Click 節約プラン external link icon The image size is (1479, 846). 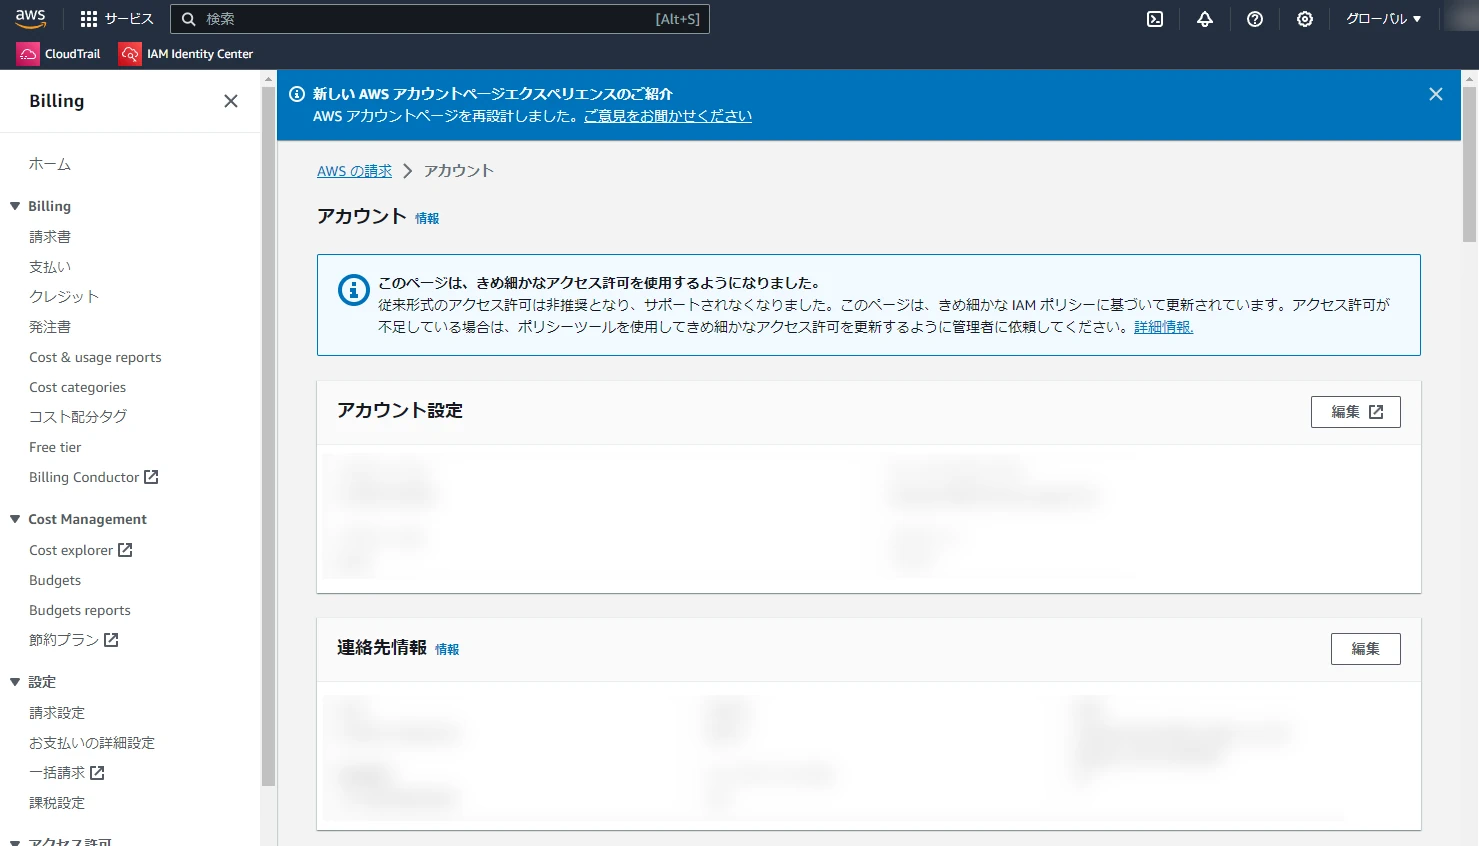point(111,640)
